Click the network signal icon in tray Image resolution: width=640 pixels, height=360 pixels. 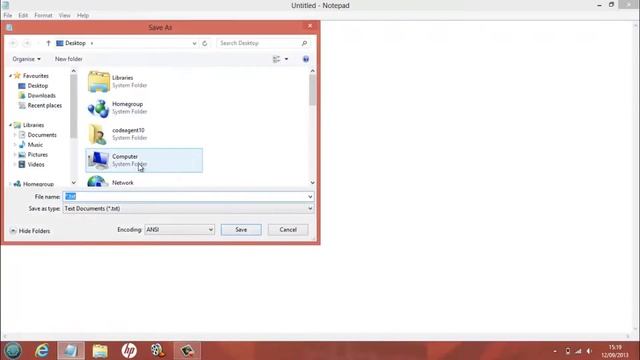[x=578, y=351]
